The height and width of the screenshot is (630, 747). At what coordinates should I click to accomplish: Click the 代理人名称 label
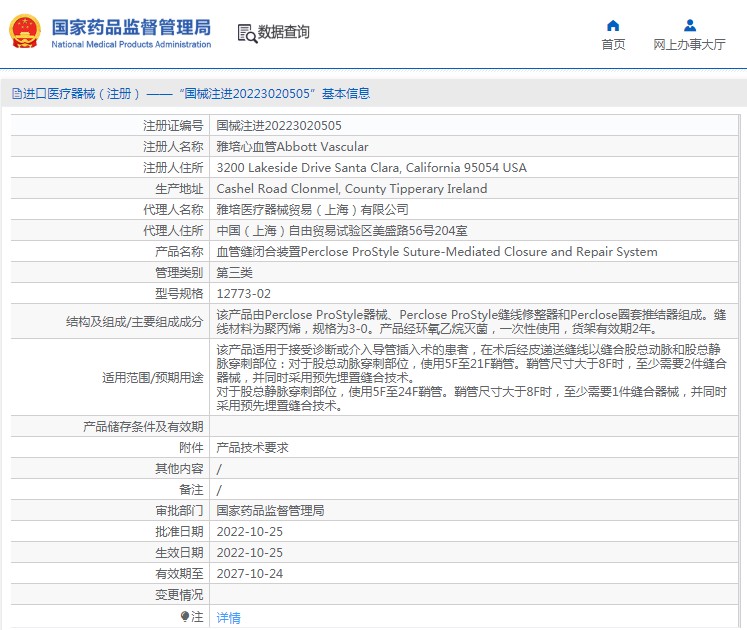click(173, 210)
